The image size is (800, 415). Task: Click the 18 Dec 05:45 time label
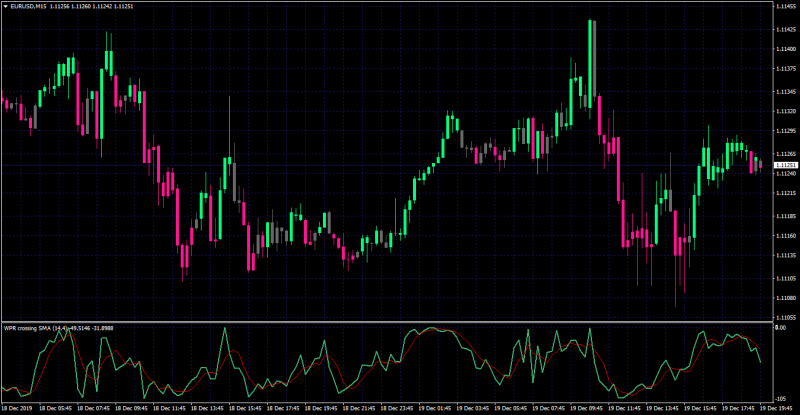point(55,408)
